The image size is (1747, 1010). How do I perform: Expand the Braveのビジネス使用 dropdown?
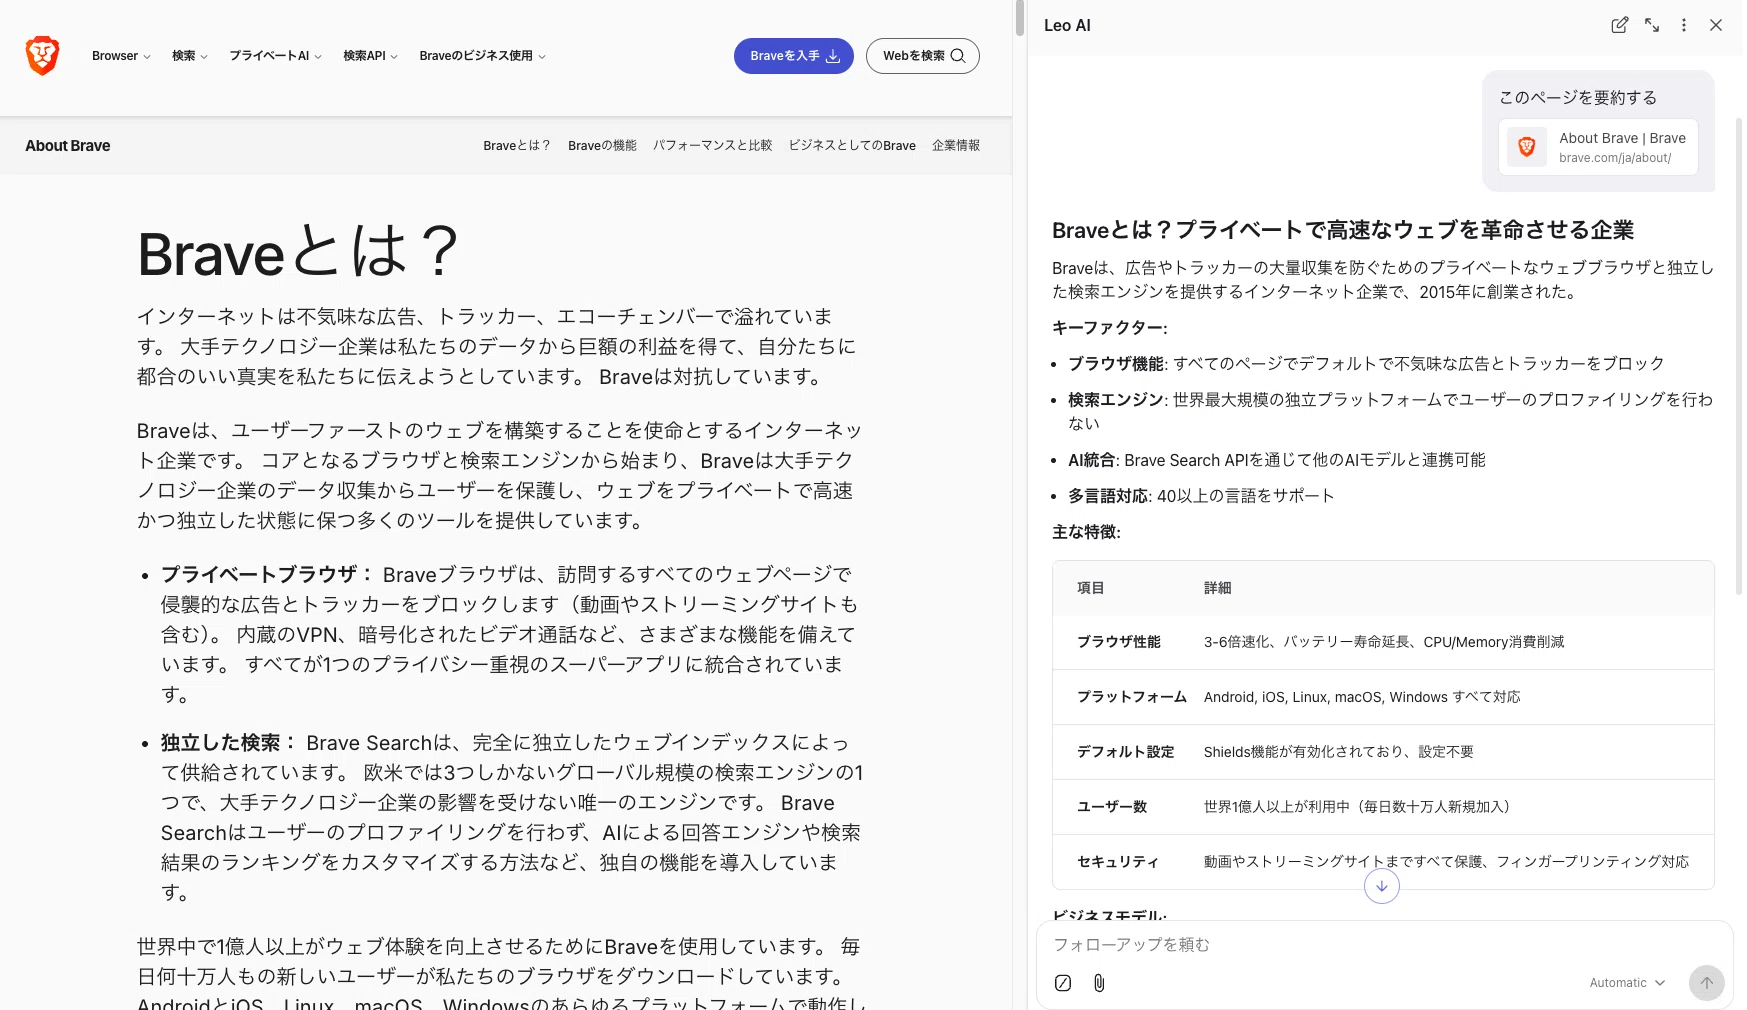482,56
